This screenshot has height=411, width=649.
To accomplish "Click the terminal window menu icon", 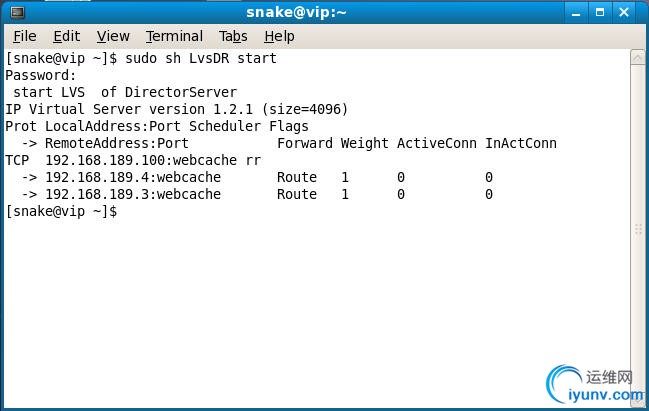I will tap(16, 12).
